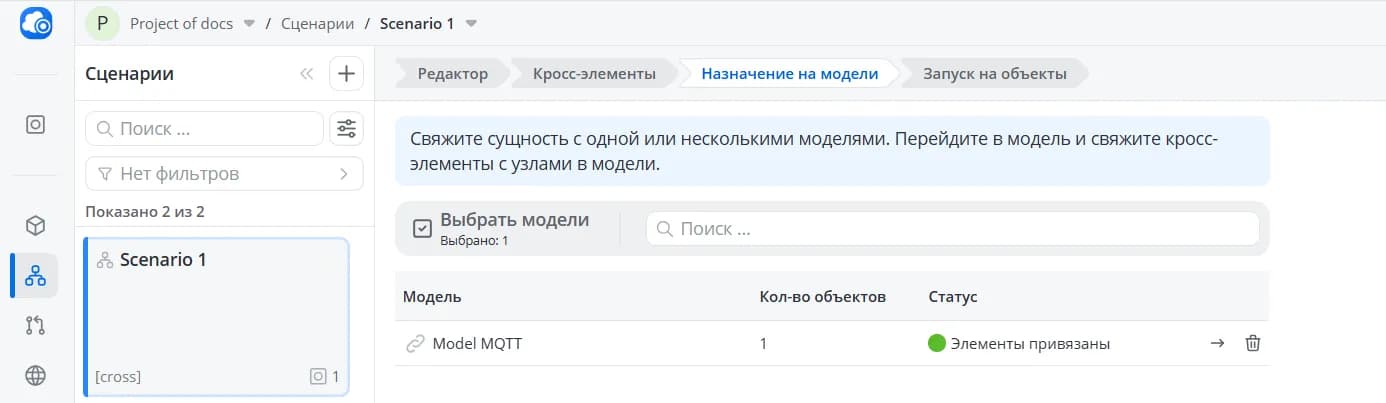Image resolution: width=1386 pixels, height=403 pixels.
Task: Open filter settings sliders icon
Action: point(346,128)
